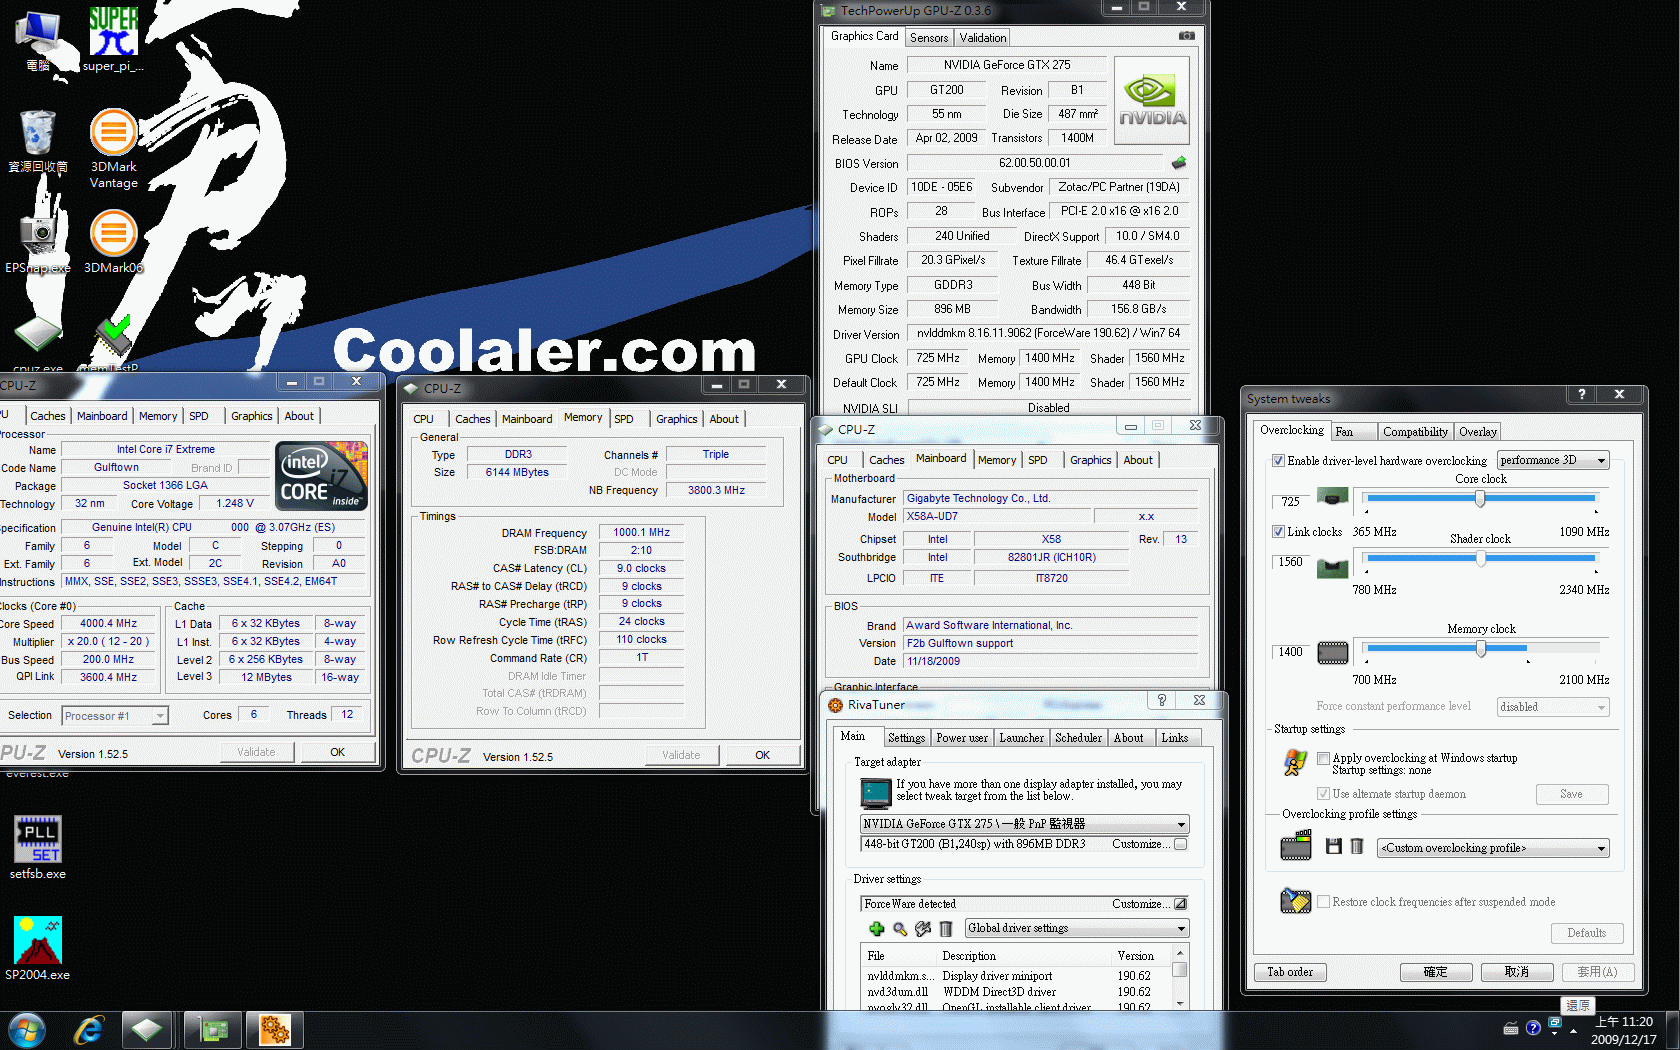This screenshot has width=1680, height=1050.
Task: Click the taskbar clock showing 11:20
Action: coord(1623,1030)
